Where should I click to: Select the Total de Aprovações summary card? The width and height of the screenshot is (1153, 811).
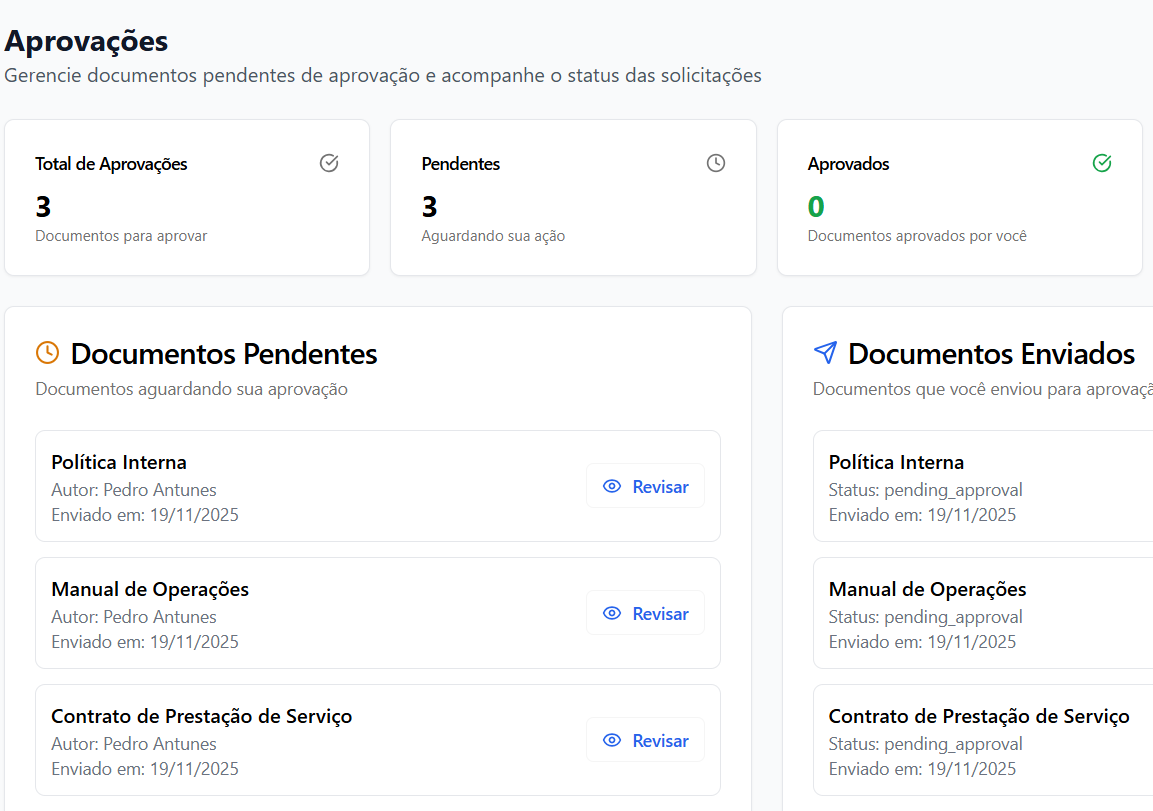point(186,197)
